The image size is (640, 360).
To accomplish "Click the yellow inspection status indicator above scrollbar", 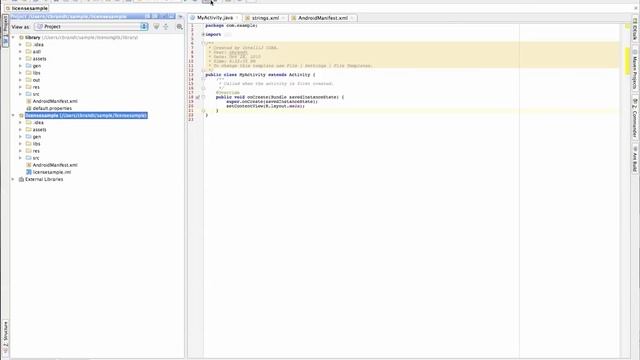I will (628, 26).
